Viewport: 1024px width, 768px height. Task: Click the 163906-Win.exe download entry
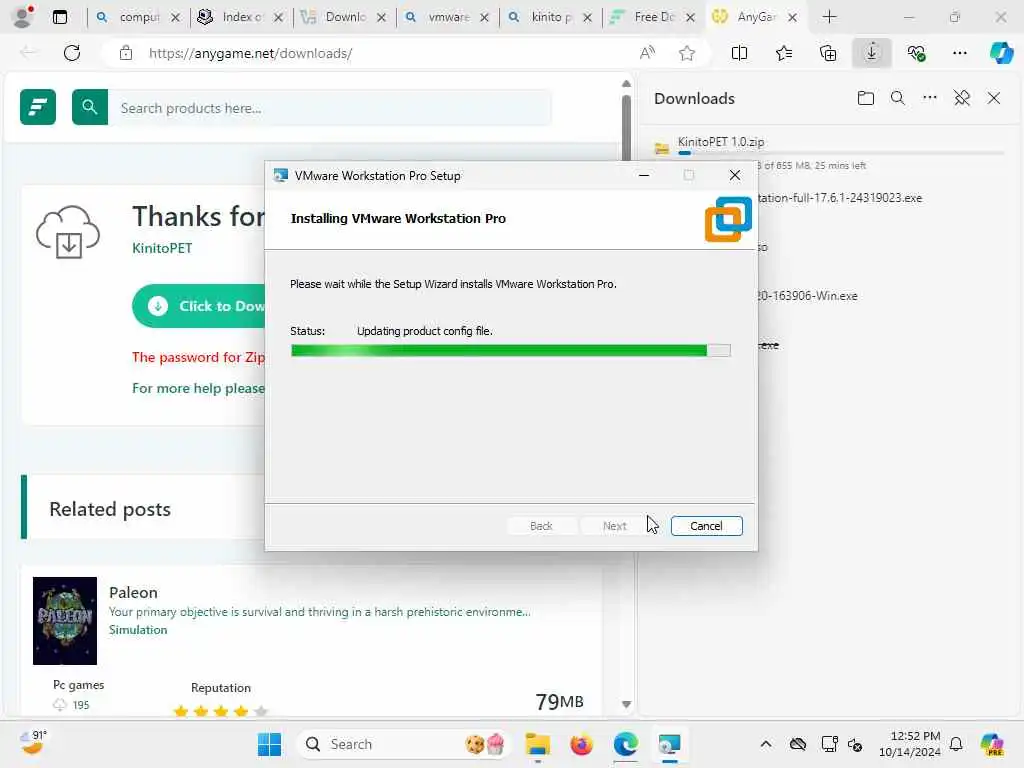(x=808, y=296)
